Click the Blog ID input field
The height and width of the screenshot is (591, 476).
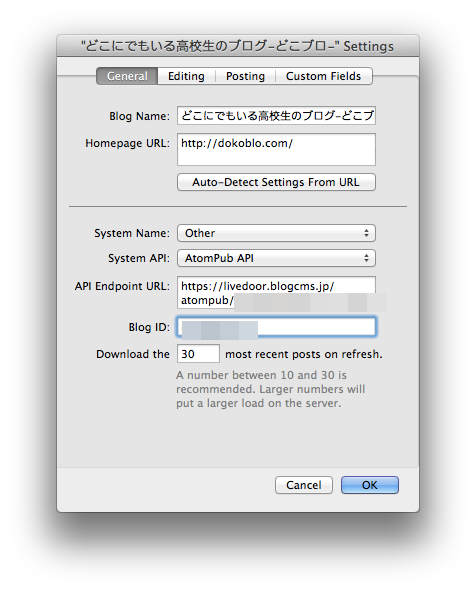point(276,327)
